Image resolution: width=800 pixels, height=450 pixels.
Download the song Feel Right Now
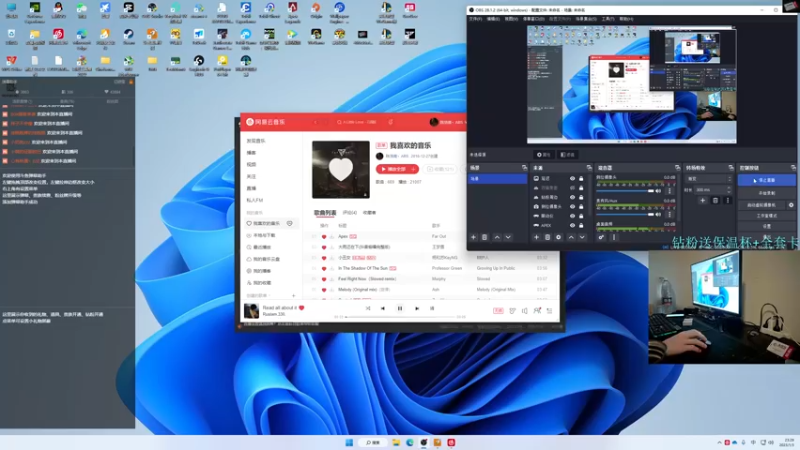pyautogui.click(x=332, y=279)
